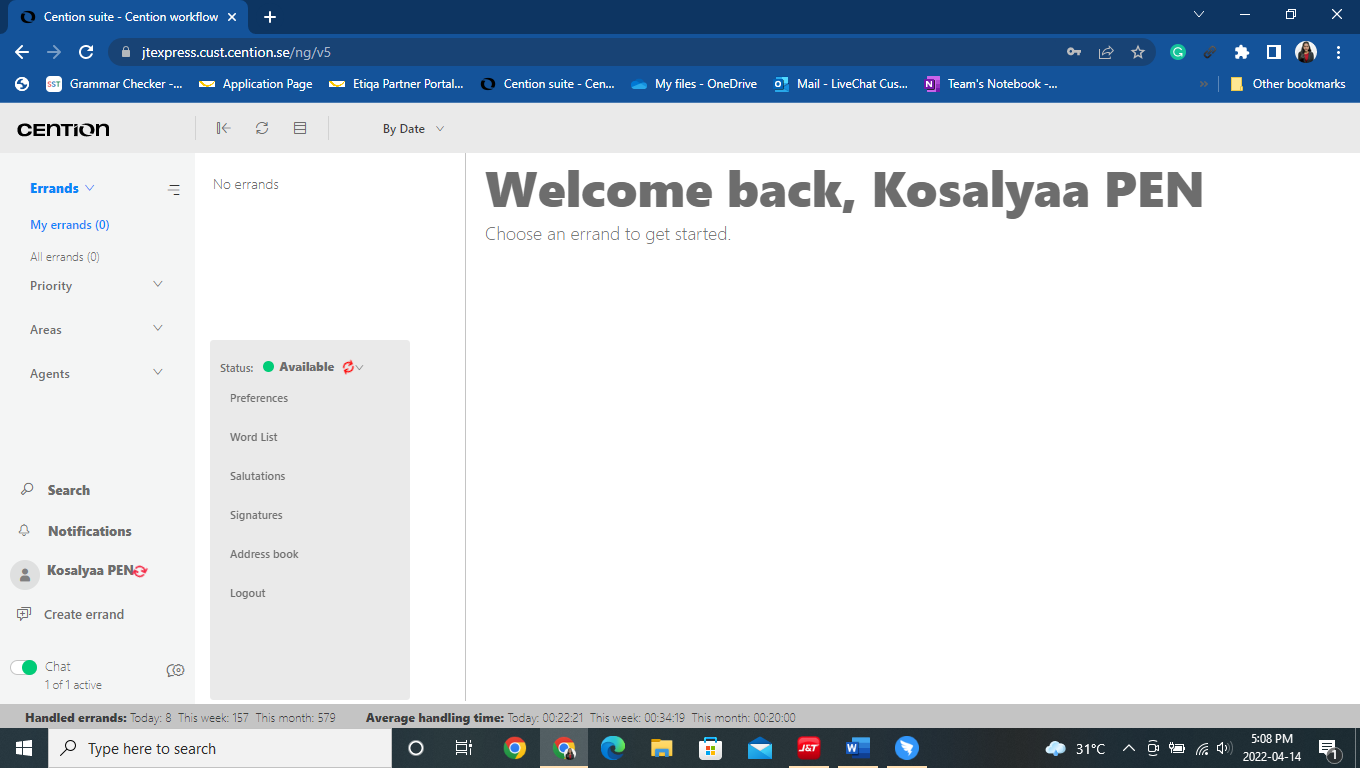The image size is (1360, 768).
Task: Toggle the Chat switch off
Action: coord(24,667)
